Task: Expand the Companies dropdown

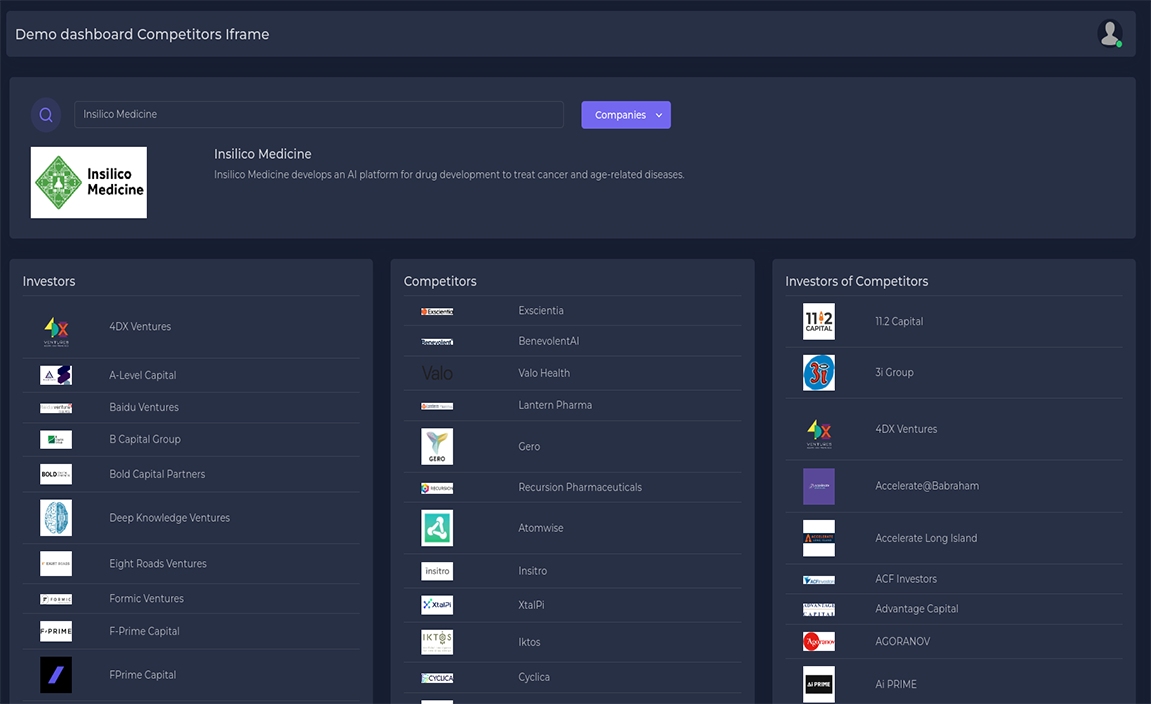Action: tap(626, 115)
